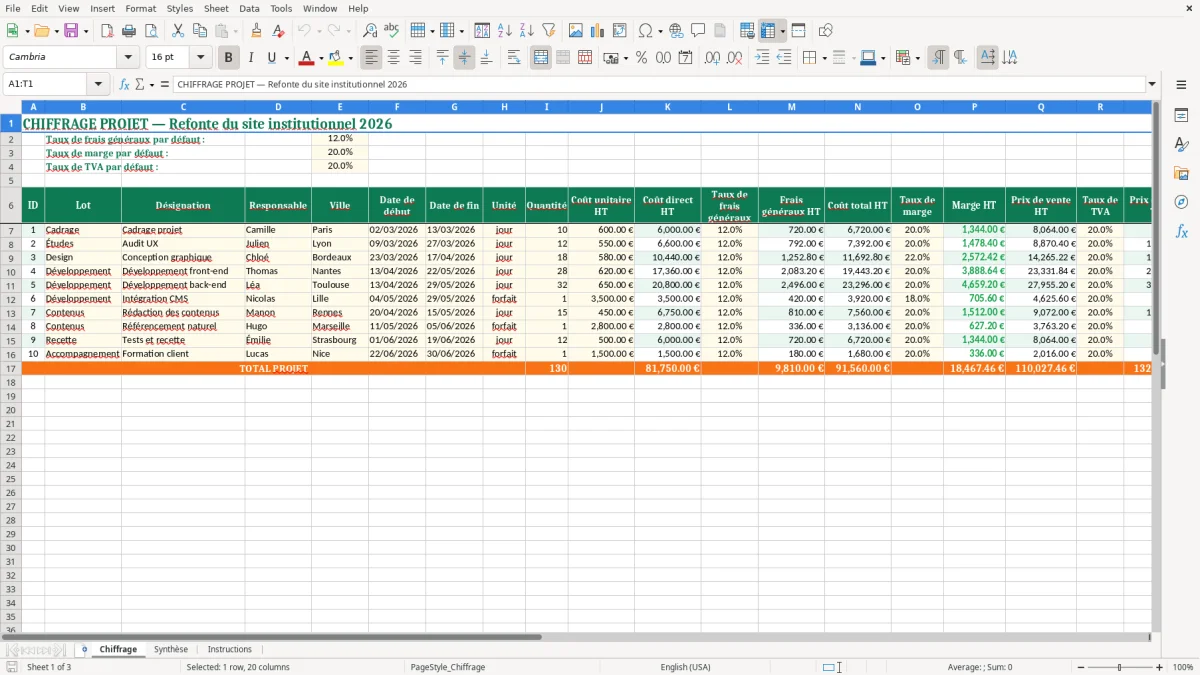Toggle Bold formatting

[x=229, y=58]
